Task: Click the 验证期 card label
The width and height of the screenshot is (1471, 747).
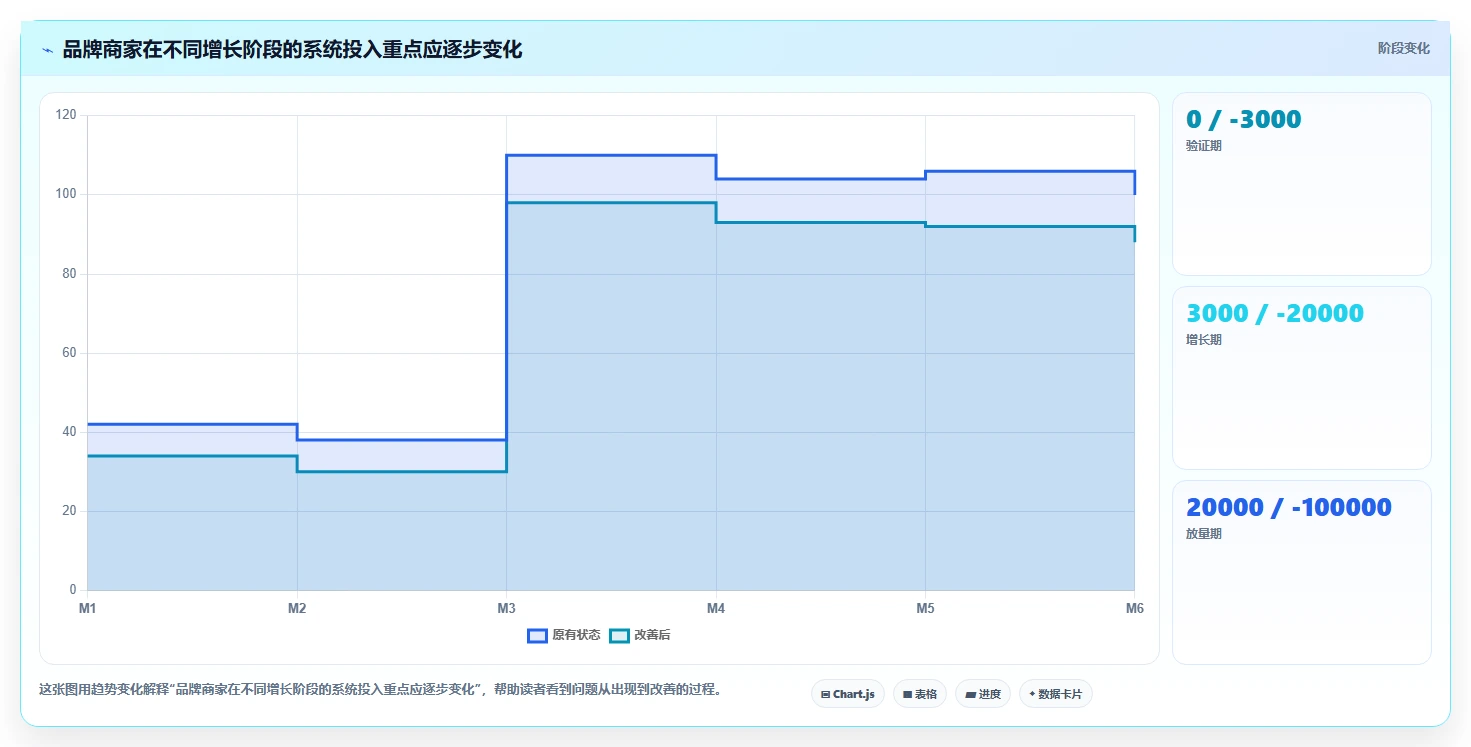Action: click(1203, 146)
